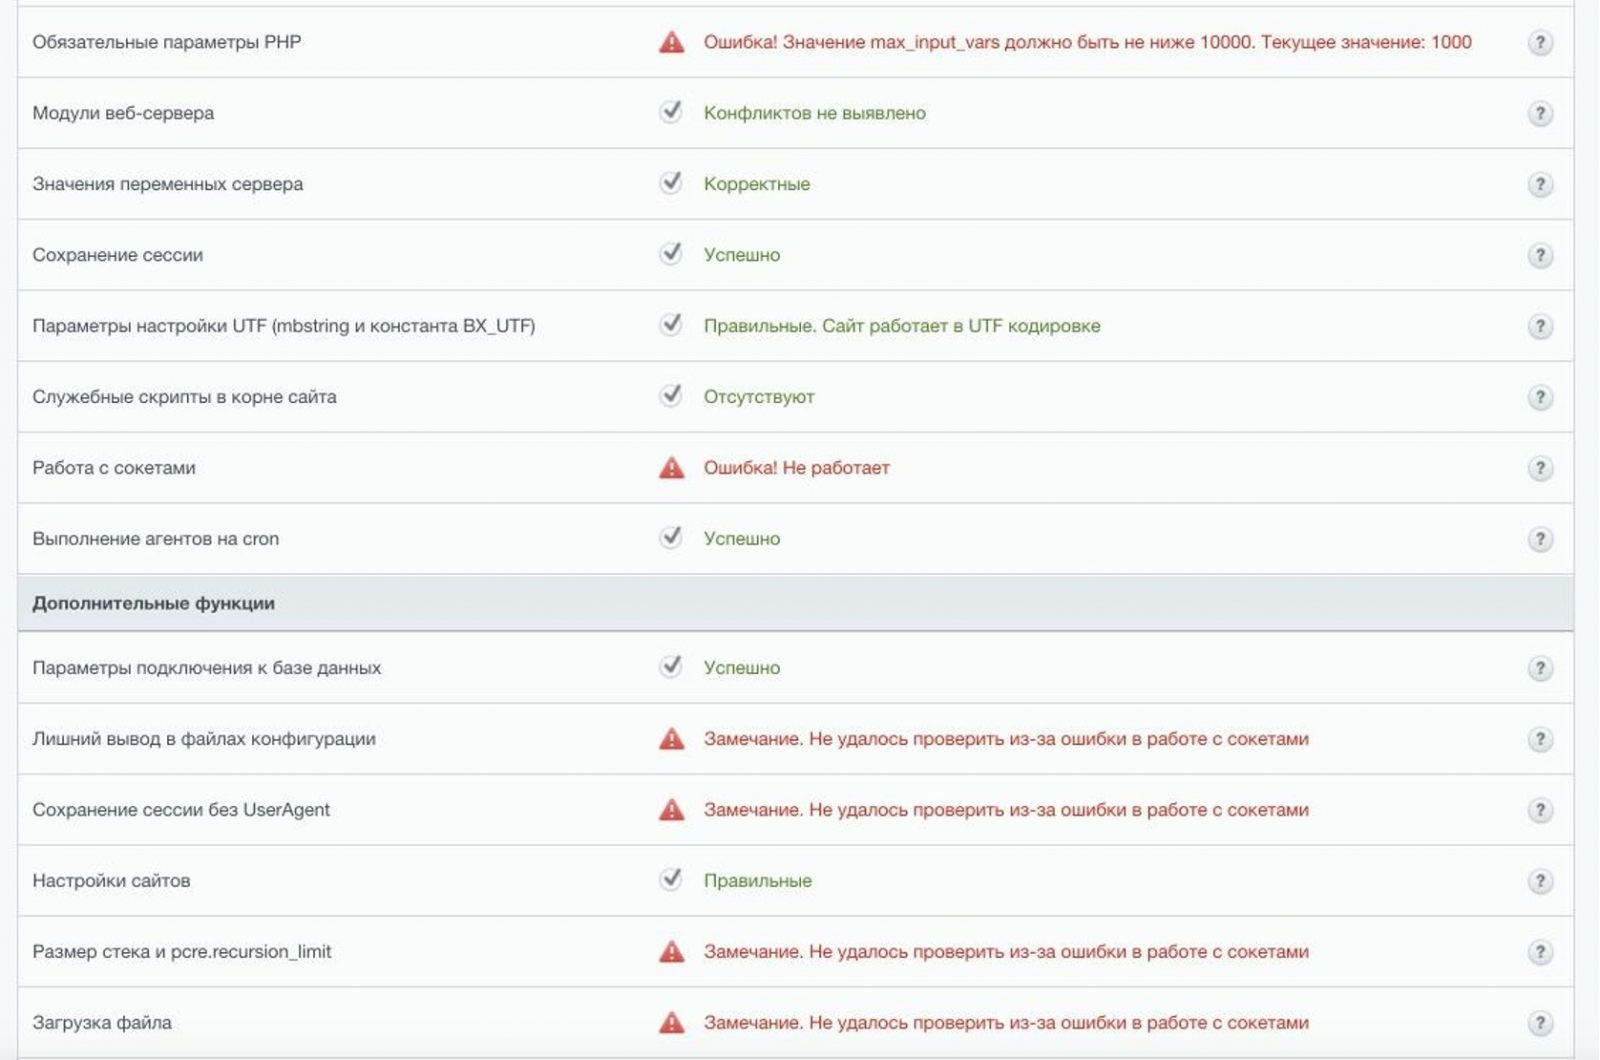Click question mark beside Сохранение сессии
This screenshot has height=1060, width=1600.
click(1540, 255)
